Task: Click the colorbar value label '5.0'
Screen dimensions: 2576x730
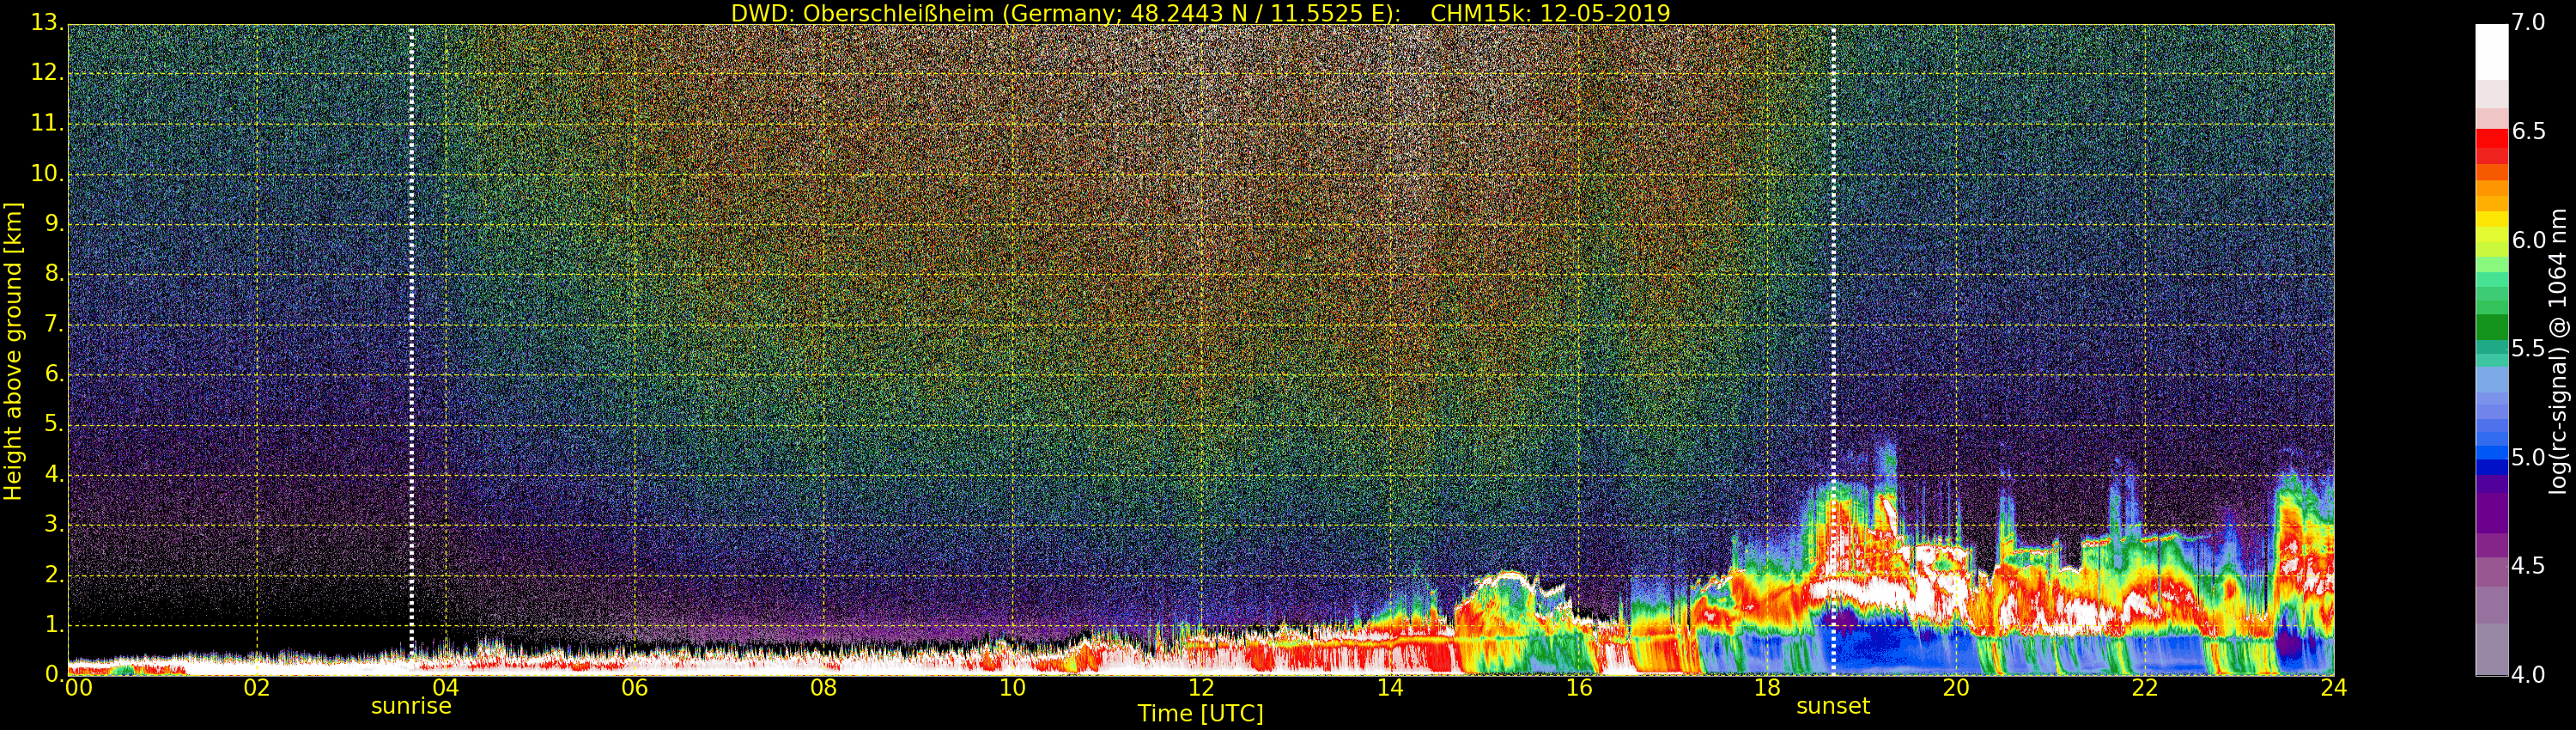Action: (2528, 458)
